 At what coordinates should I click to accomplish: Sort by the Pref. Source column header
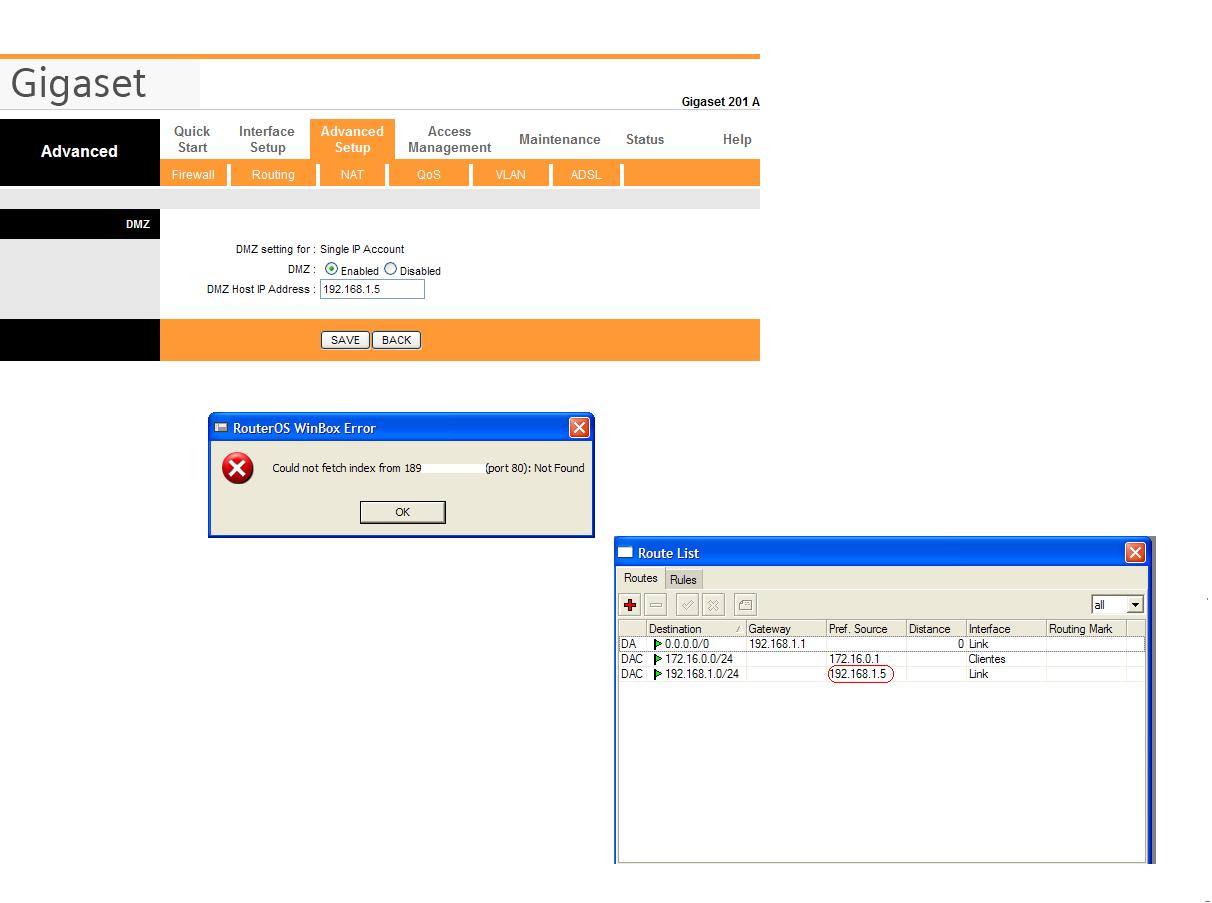pyautogui.click(x=865, y=629)
